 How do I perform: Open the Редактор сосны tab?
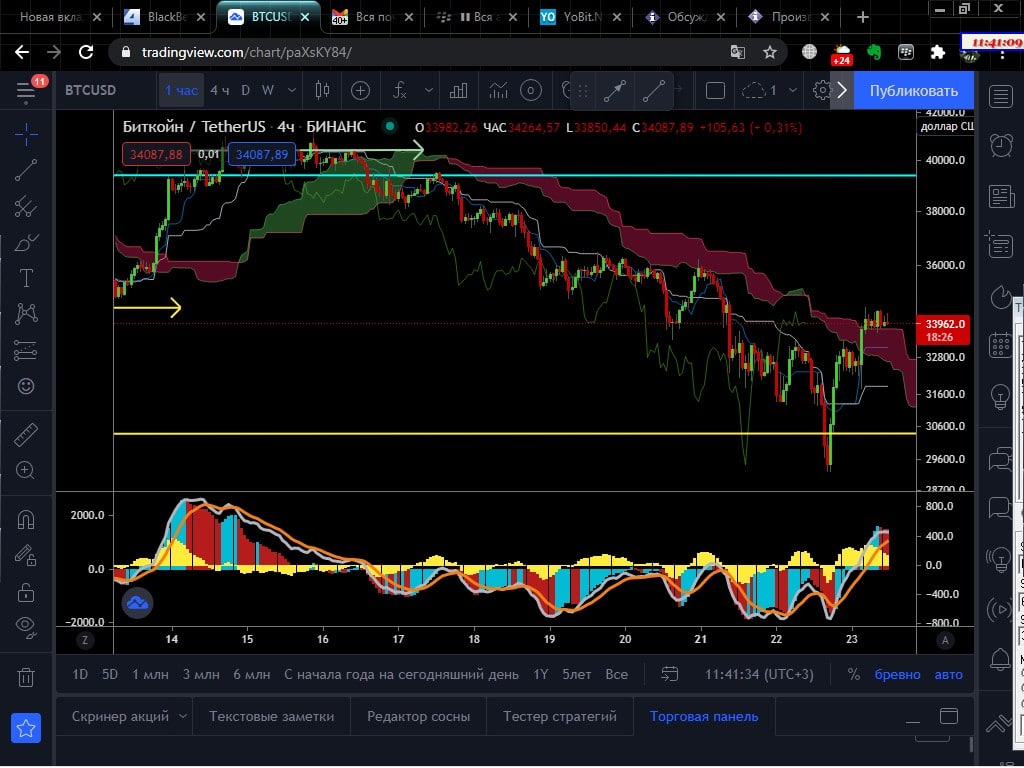point(419,717)
